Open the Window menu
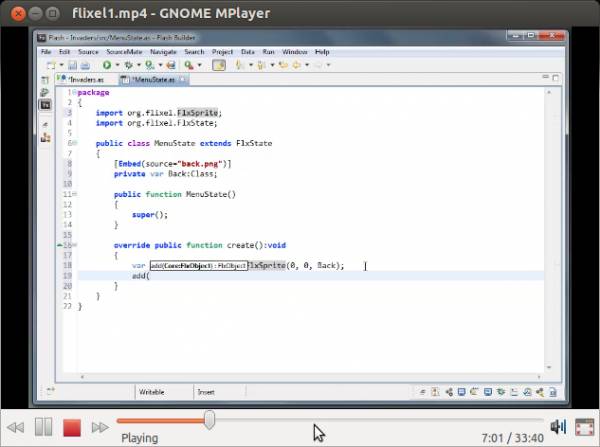Image resolution: width=600 pixels, height=447 pixels. pyautogui.click(x=295, y=52)
